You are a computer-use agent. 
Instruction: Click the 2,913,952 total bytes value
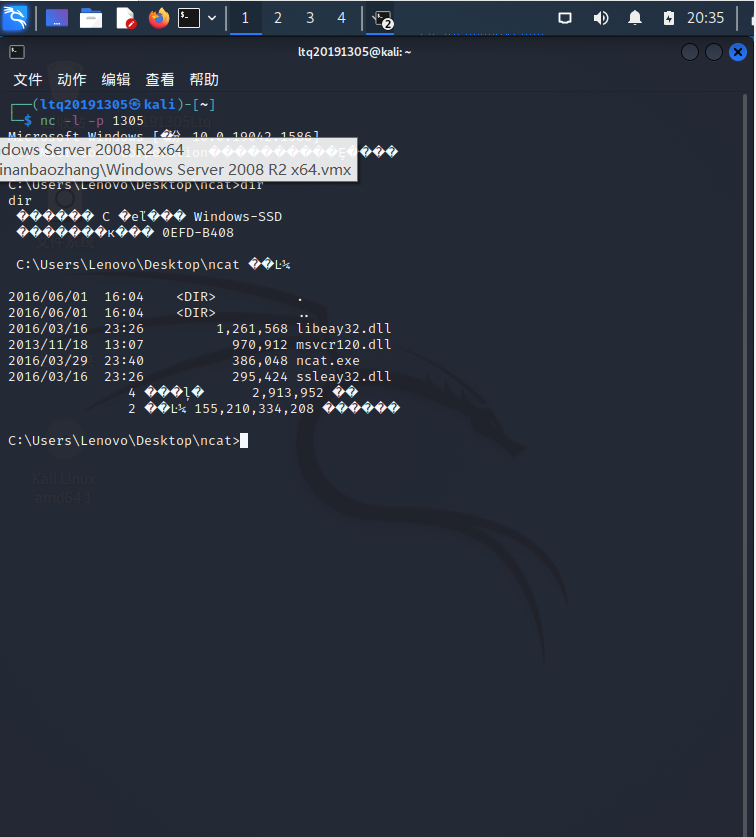pyautogui.click(x=287, y=393)
